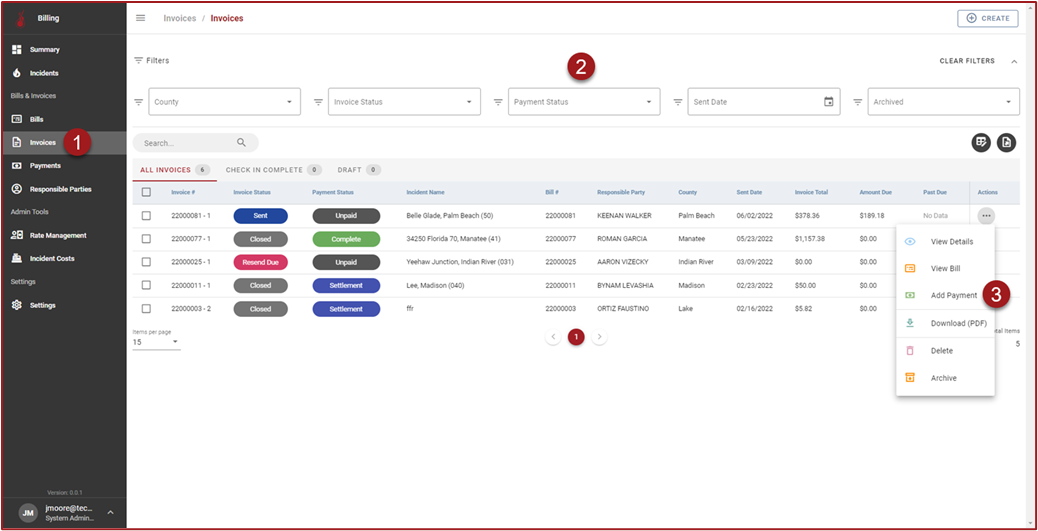1038x531 pixels.
Task: Expand the Payment Status dropdown
Action: 584,102
